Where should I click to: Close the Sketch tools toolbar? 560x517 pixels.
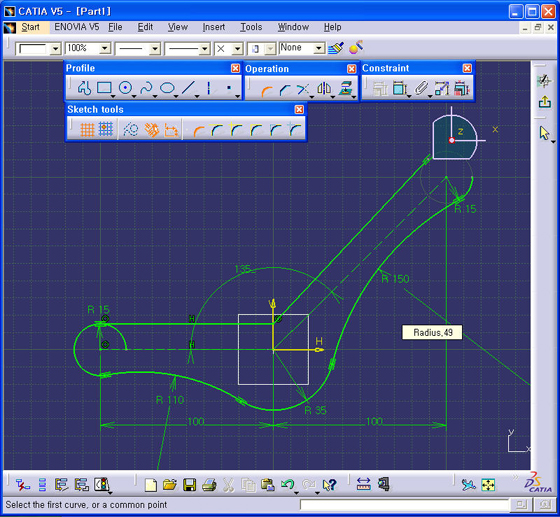[299, 109]
